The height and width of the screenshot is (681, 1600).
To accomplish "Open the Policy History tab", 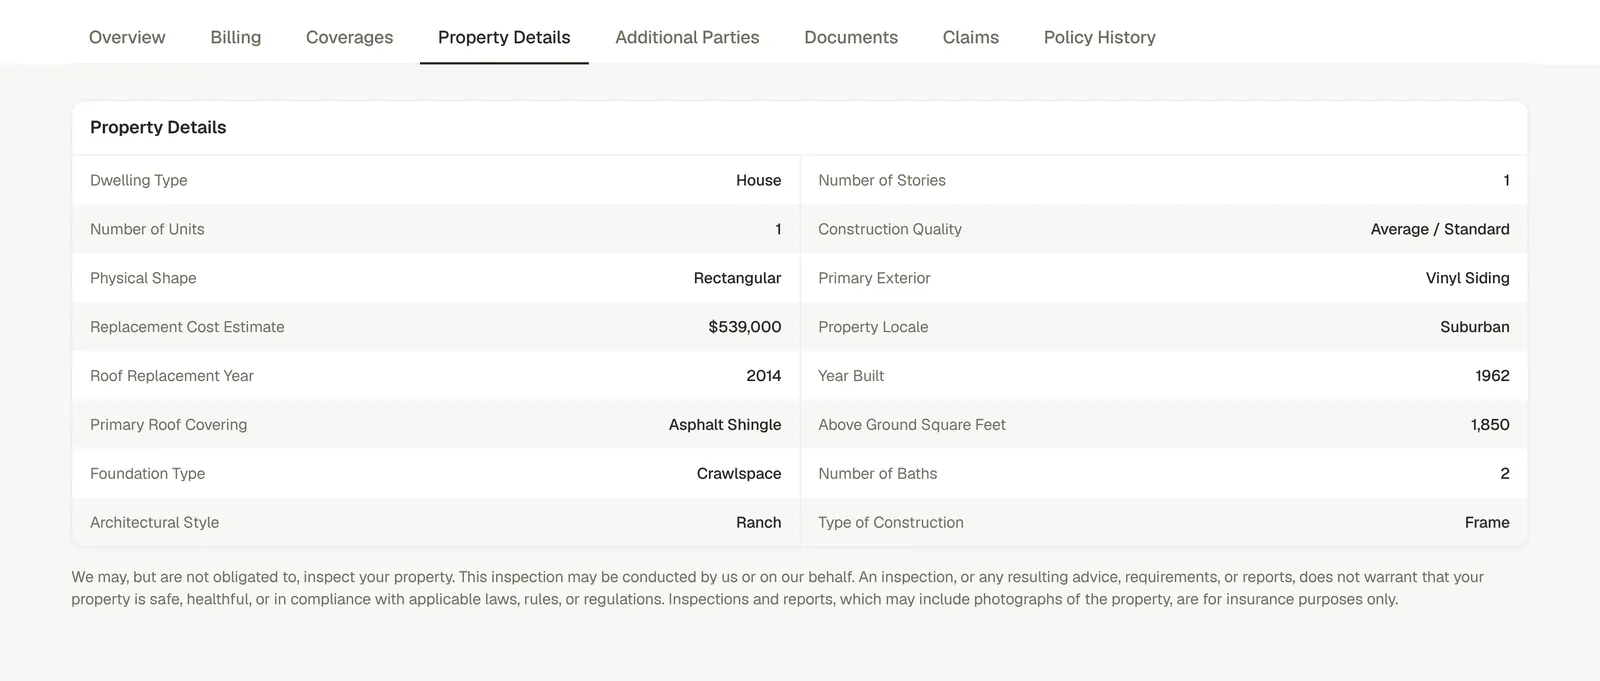I will point(1099,37).
